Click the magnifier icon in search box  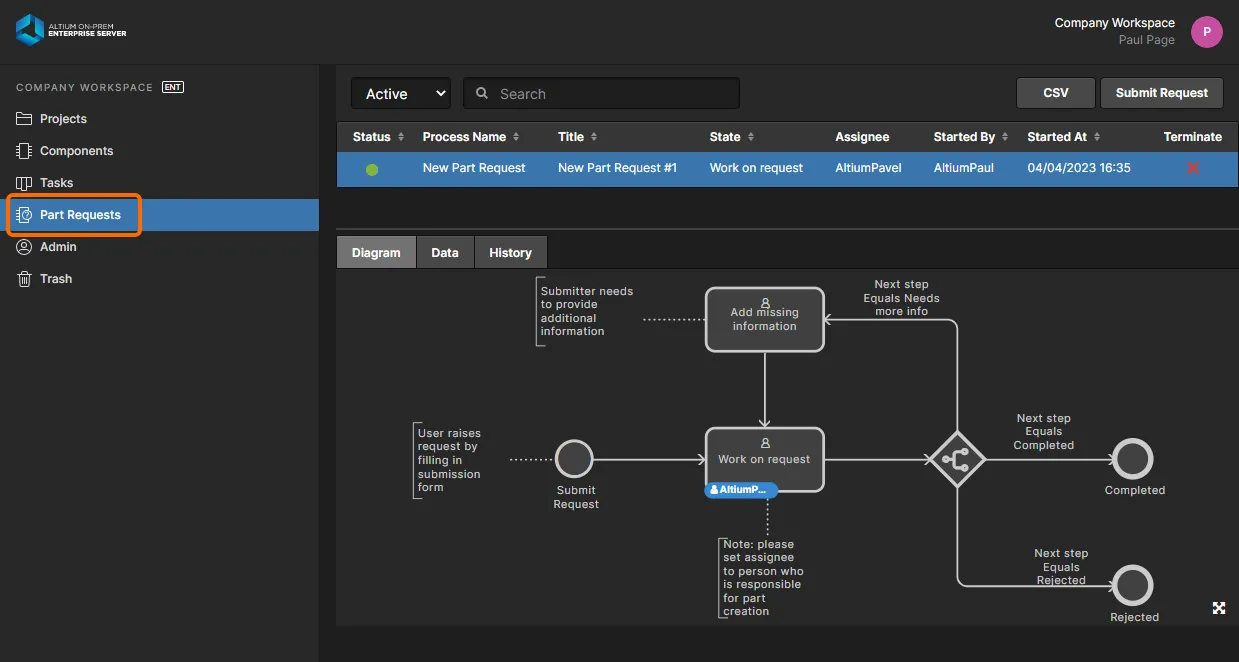482,93
